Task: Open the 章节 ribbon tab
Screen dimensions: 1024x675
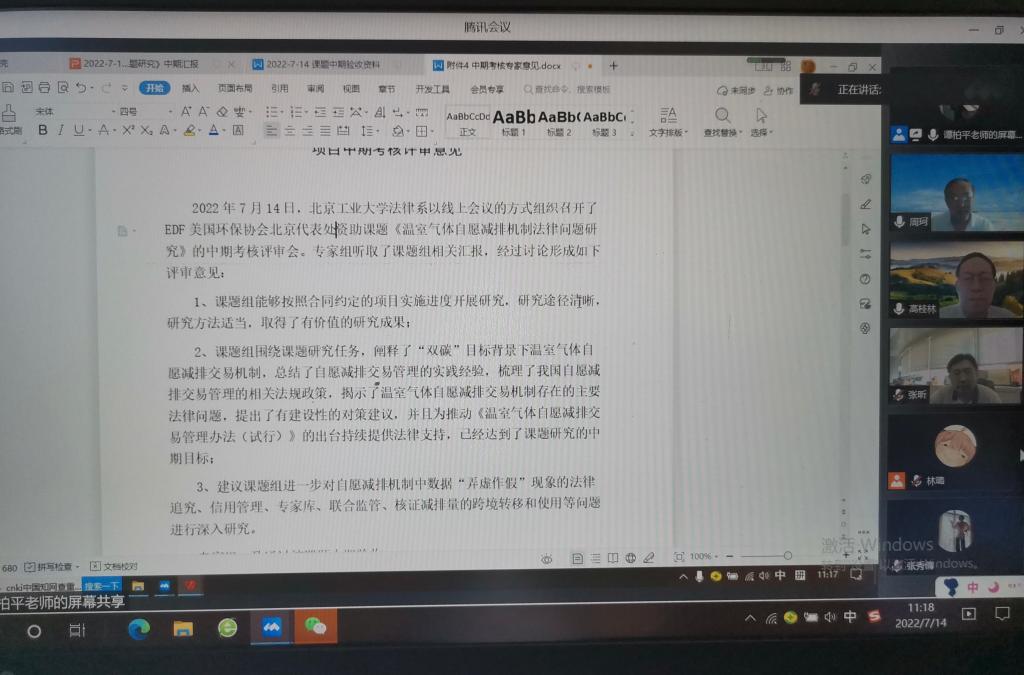Action: coord(387,89)
